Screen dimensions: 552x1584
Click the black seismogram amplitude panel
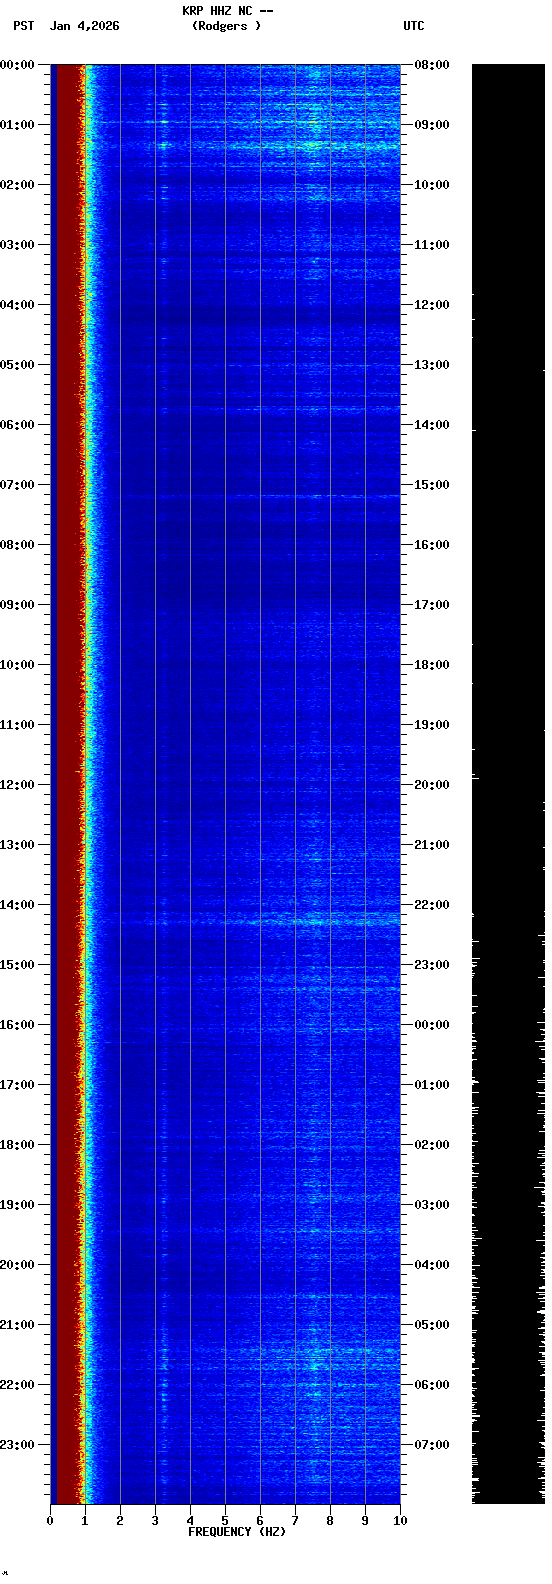[x=508, y=784]
